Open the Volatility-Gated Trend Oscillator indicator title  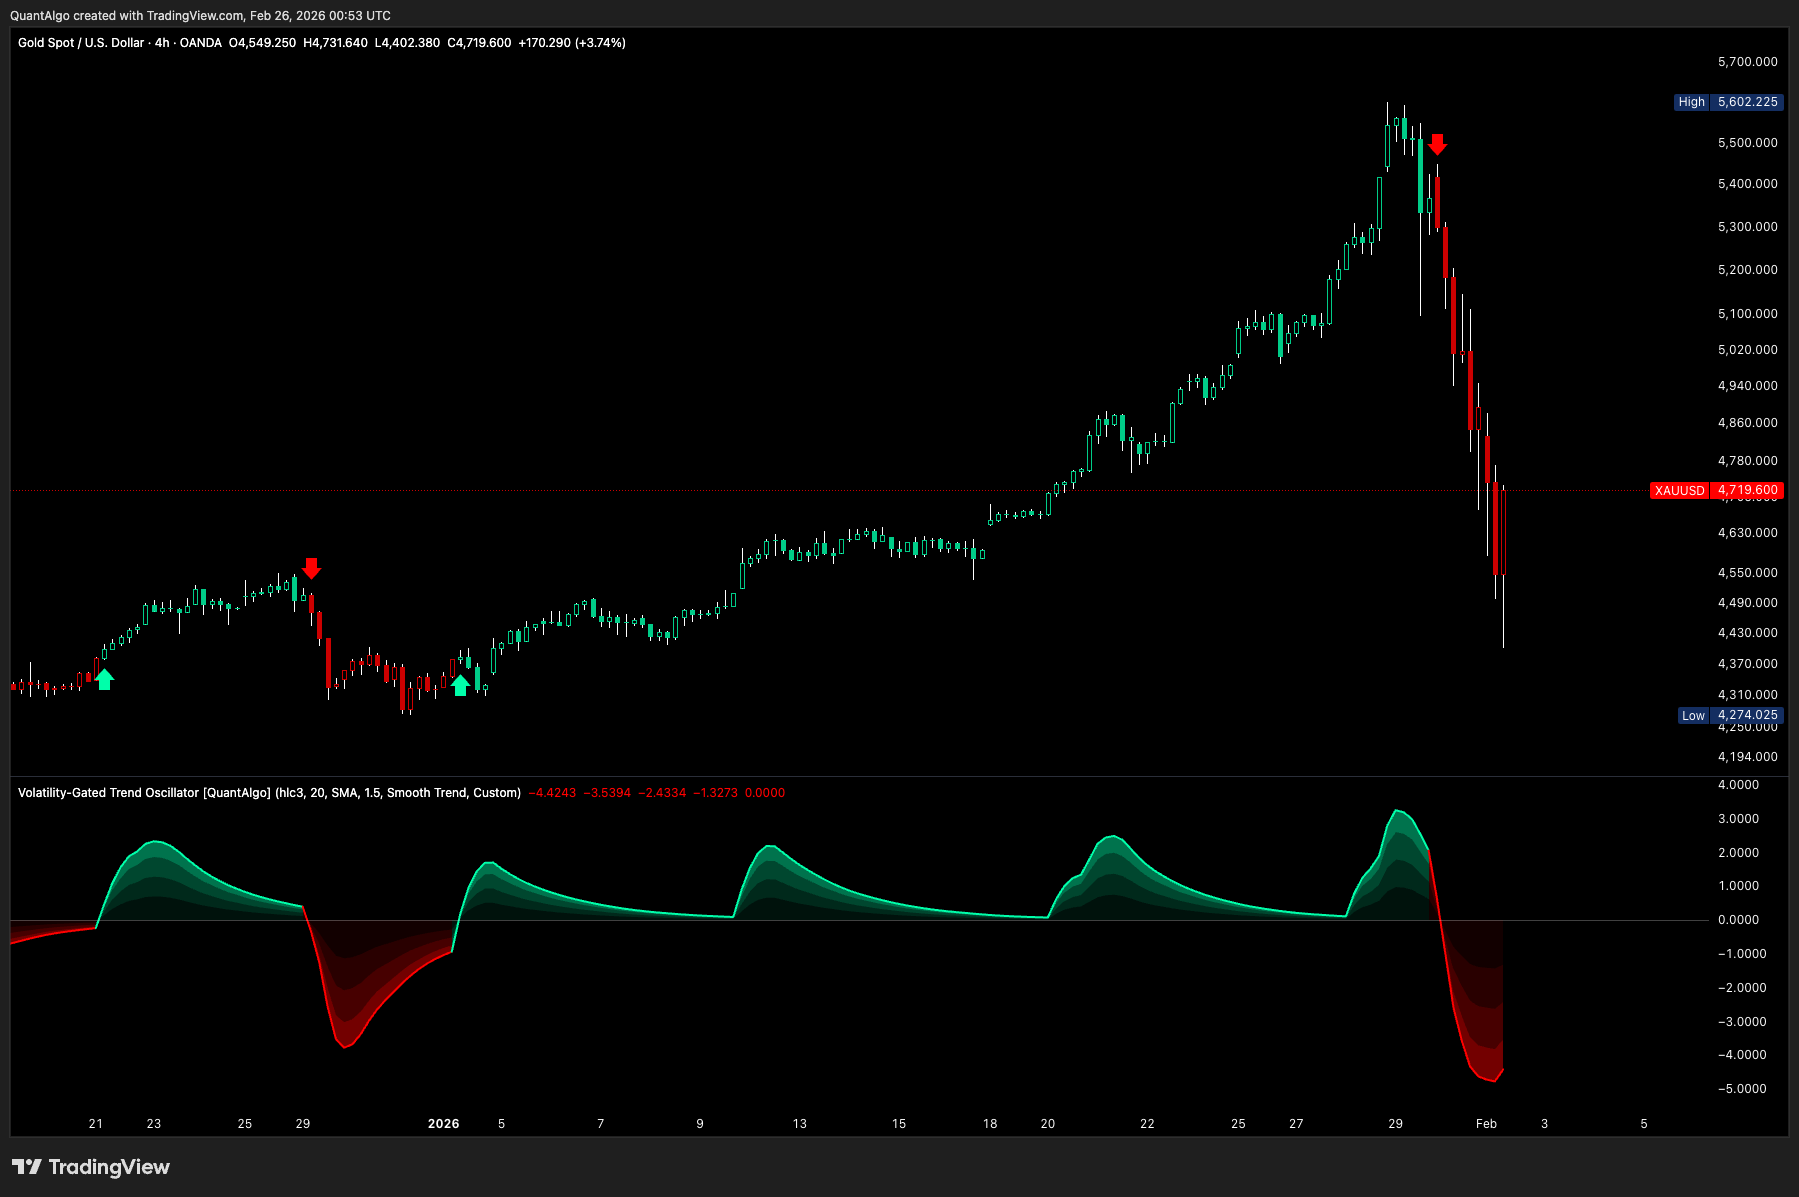[x=269, y=793]
